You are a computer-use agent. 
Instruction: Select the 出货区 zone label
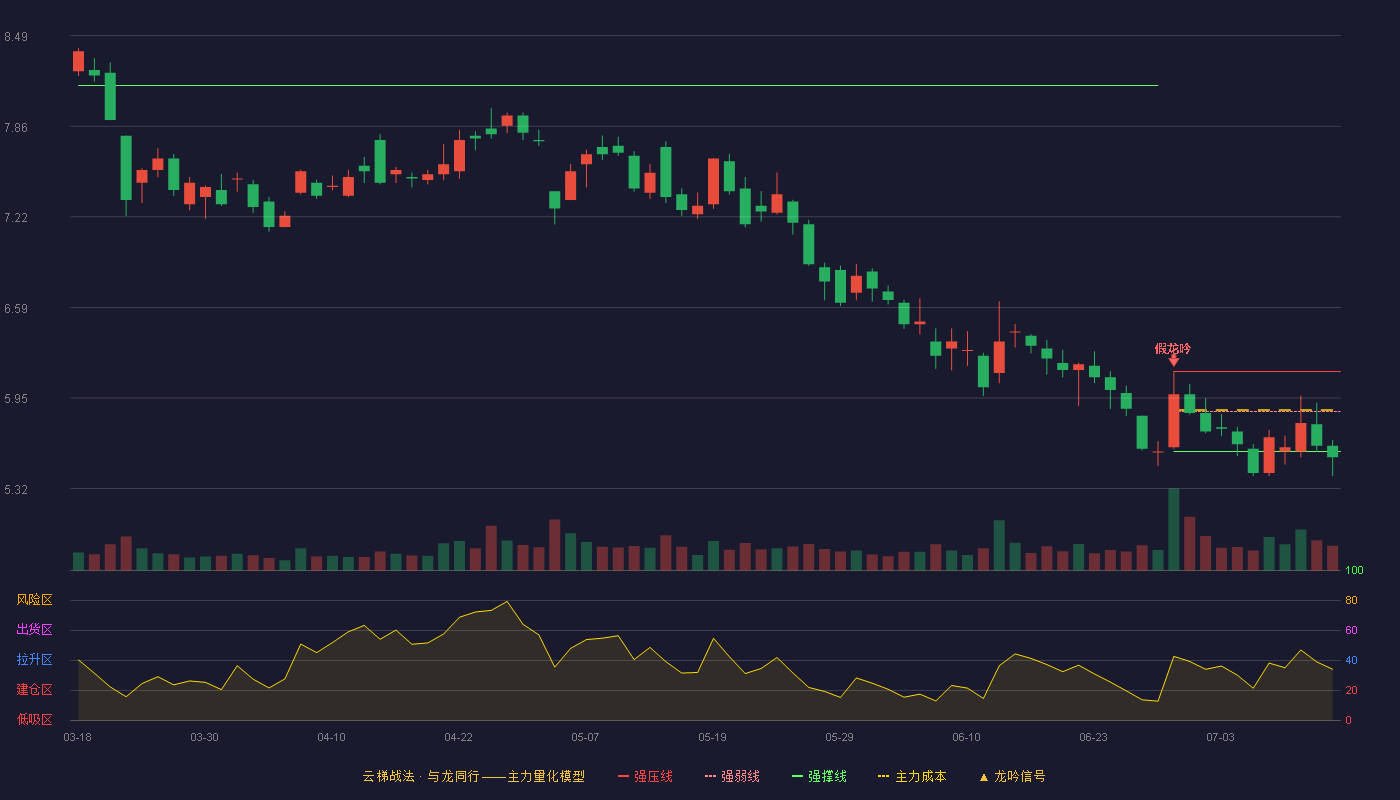point(34,630)
